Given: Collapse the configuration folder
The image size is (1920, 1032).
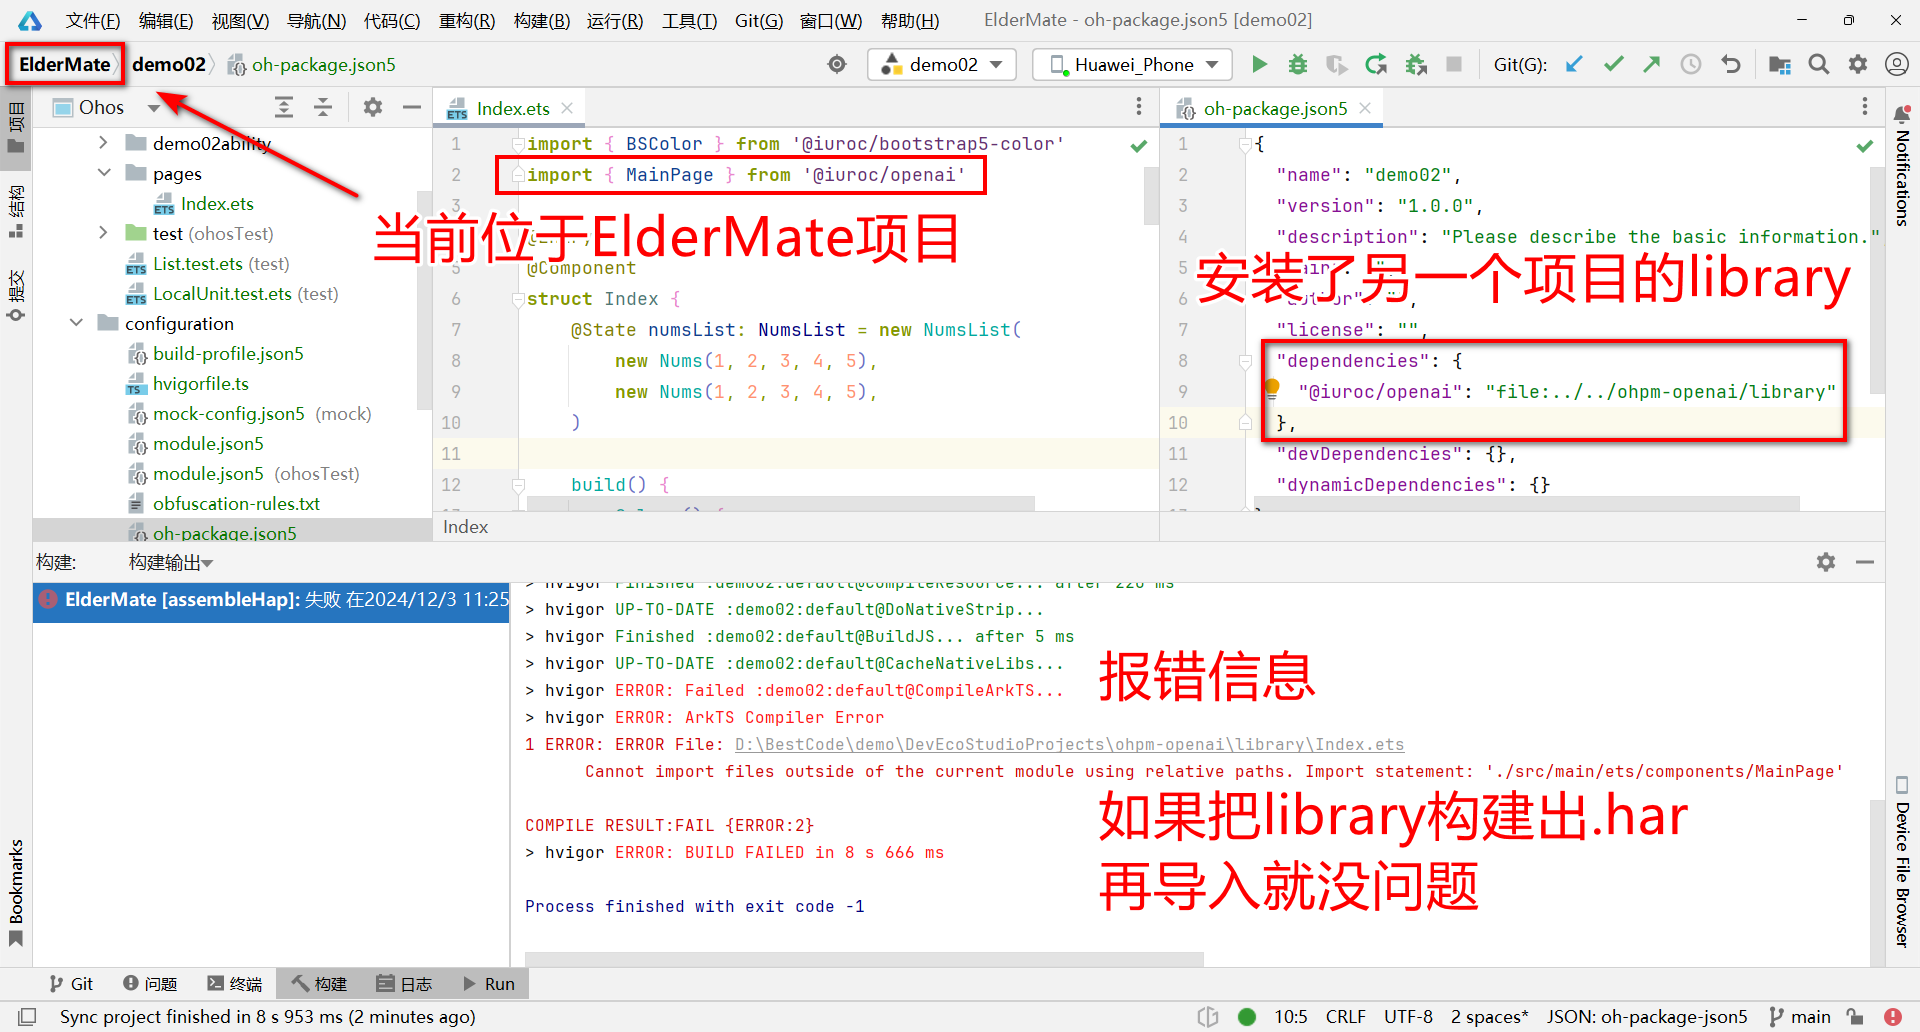Looking at the screenshot, I should [76, 323].
